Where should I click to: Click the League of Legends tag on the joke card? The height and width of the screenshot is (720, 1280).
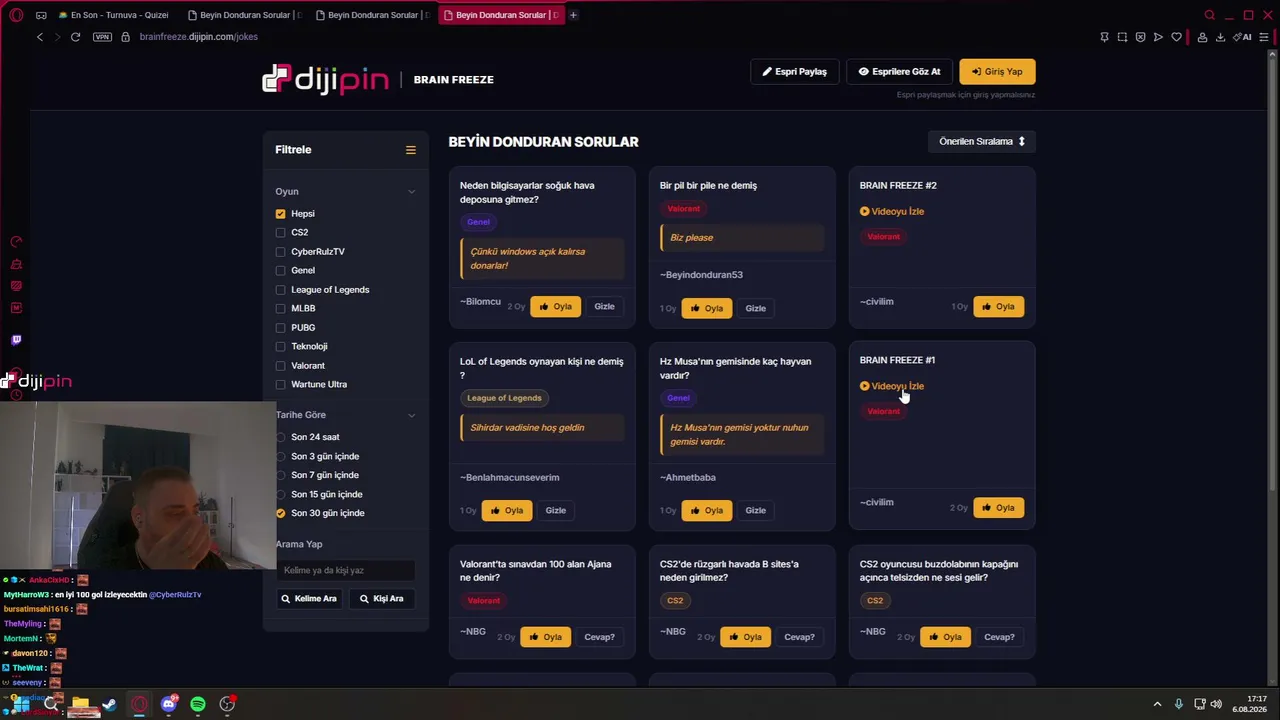coord(504,398)
